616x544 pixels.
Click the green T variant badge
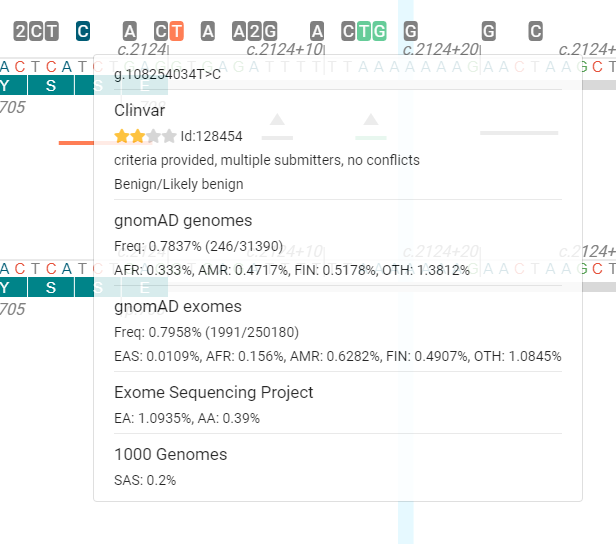(364, 31)
